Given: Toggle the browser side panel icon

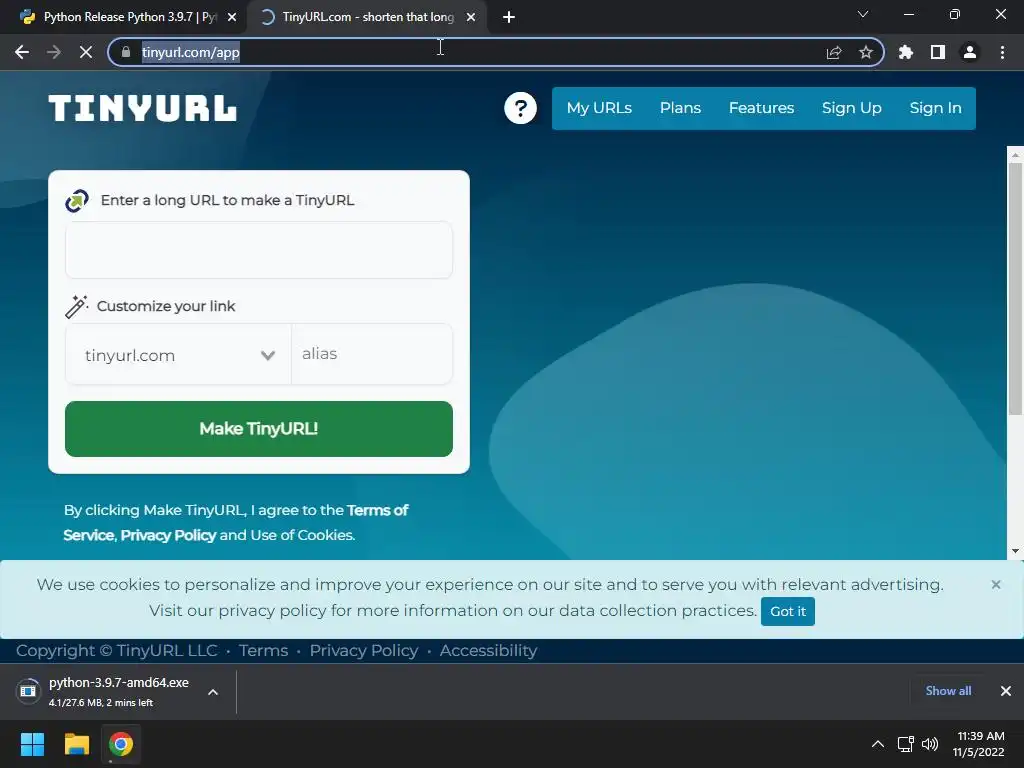Looking at the screenshot, I should coord(938,52).
